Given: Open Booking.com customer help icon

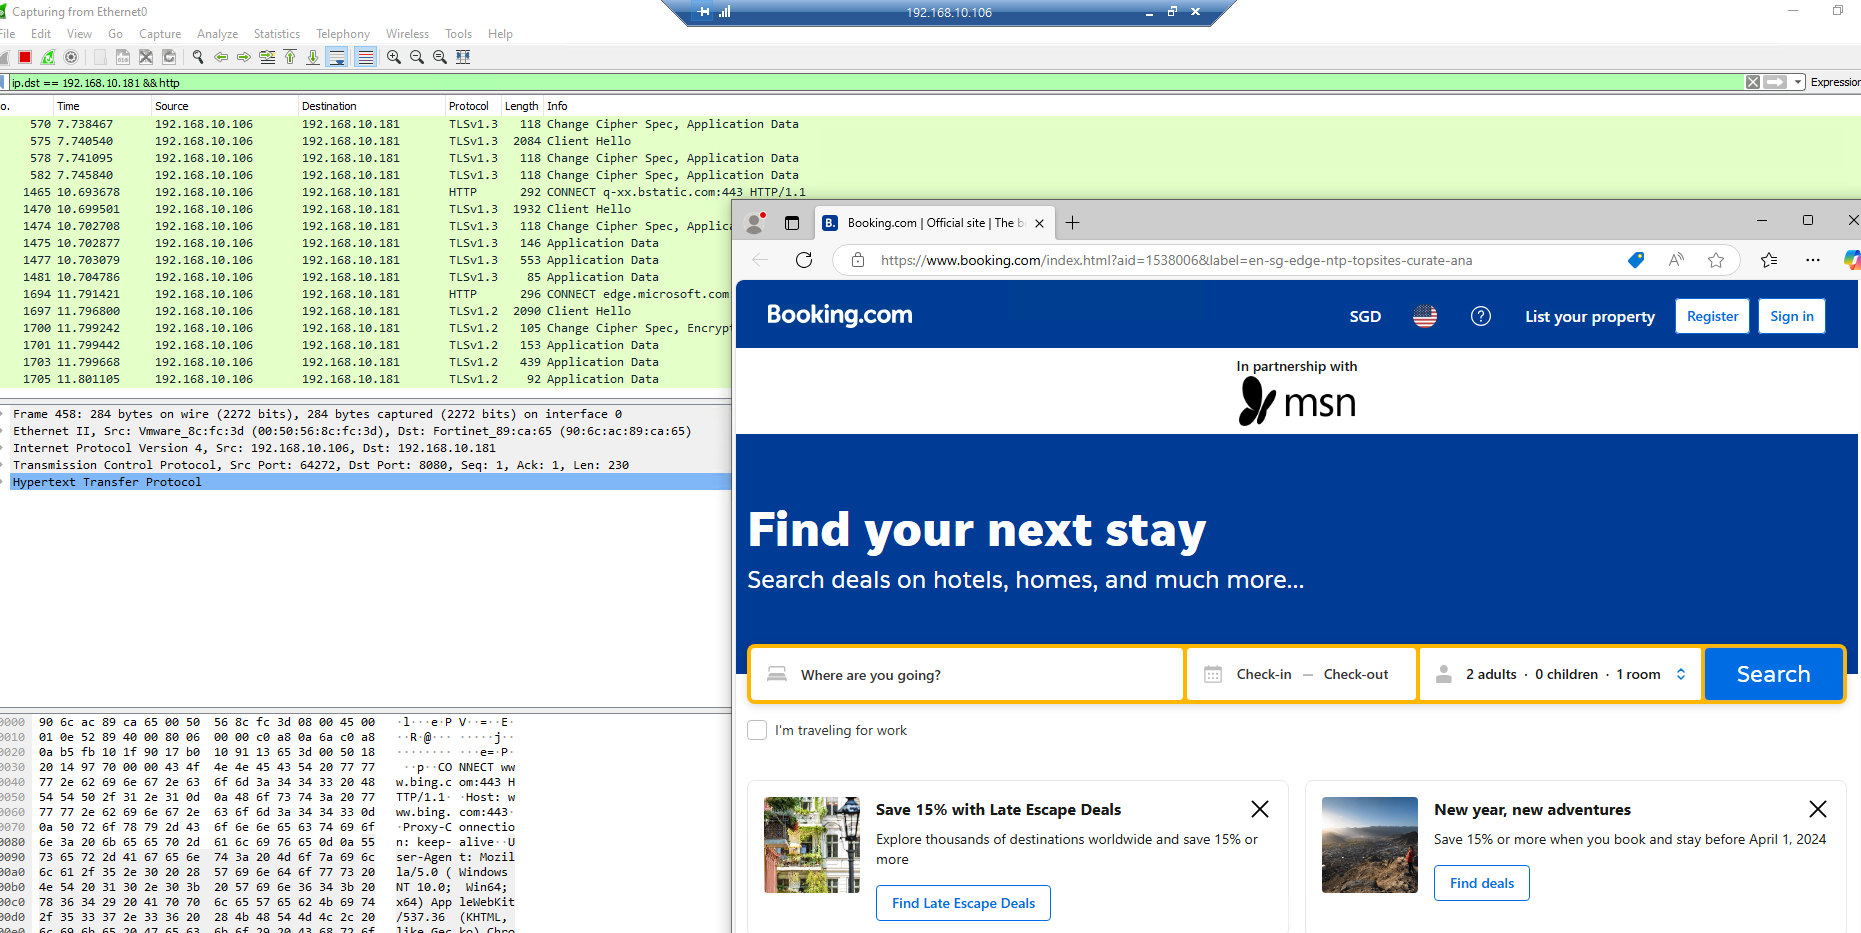Looking at the screenshot, I should coord(1481,316).
